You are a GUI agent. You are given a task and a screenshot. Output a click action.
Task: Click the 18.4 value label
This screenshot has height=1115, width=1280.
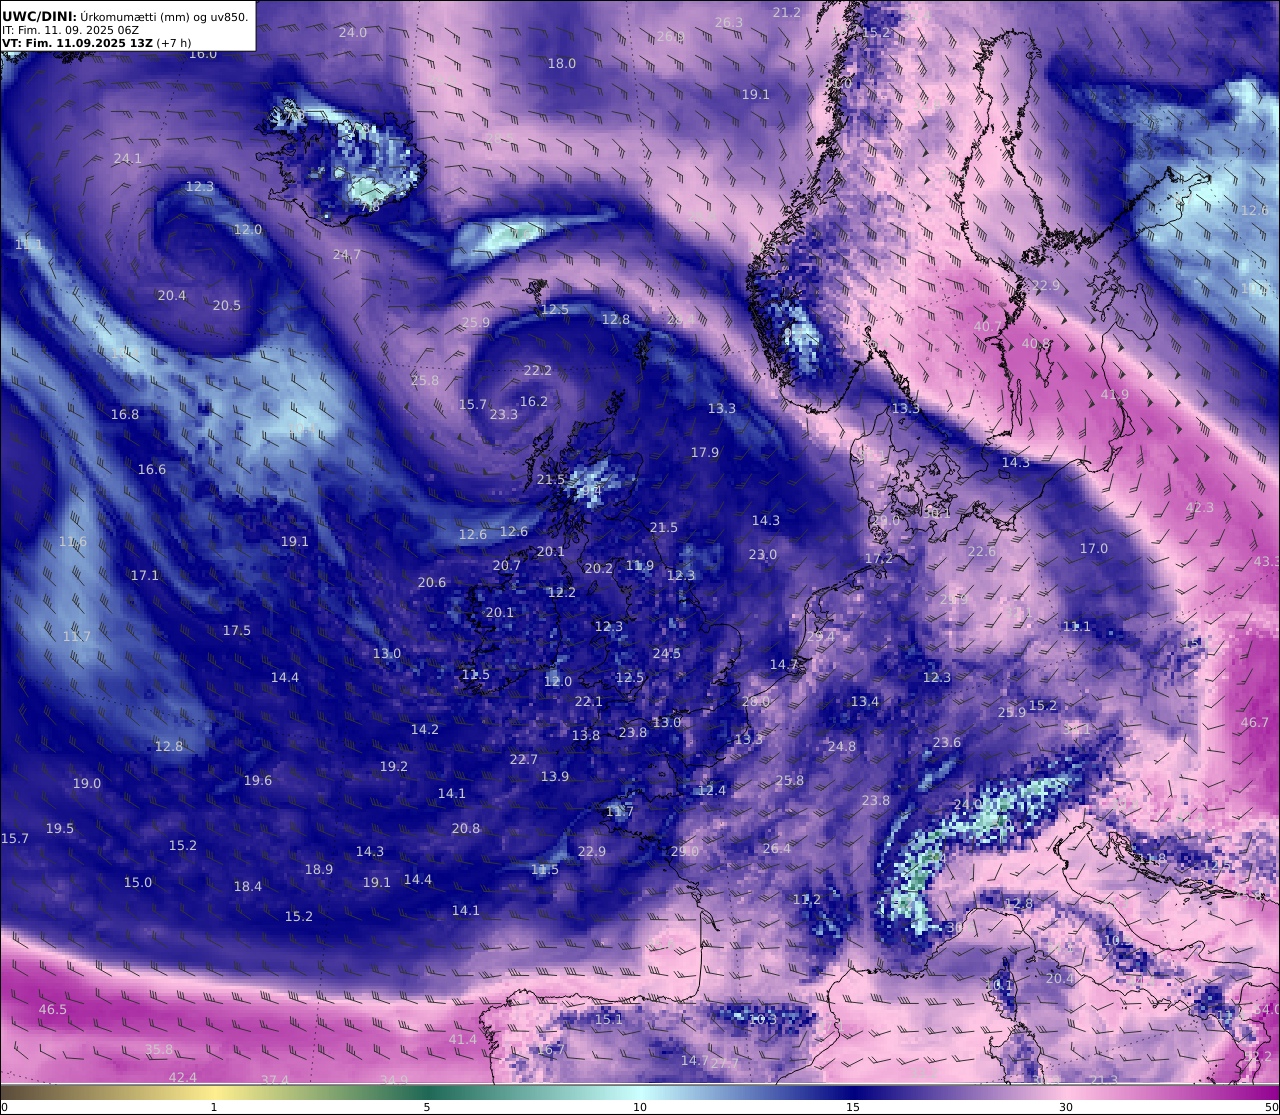[248, 886]
